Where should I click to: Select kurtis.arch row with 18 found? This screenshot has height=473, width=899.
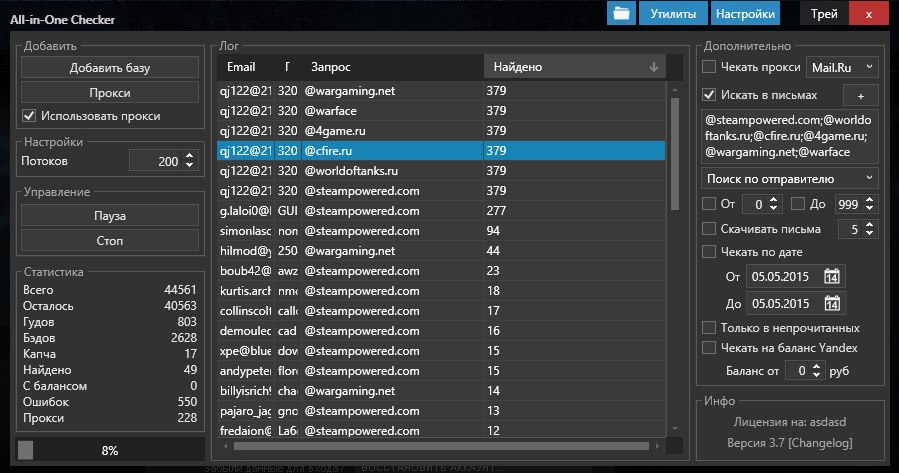441,291
